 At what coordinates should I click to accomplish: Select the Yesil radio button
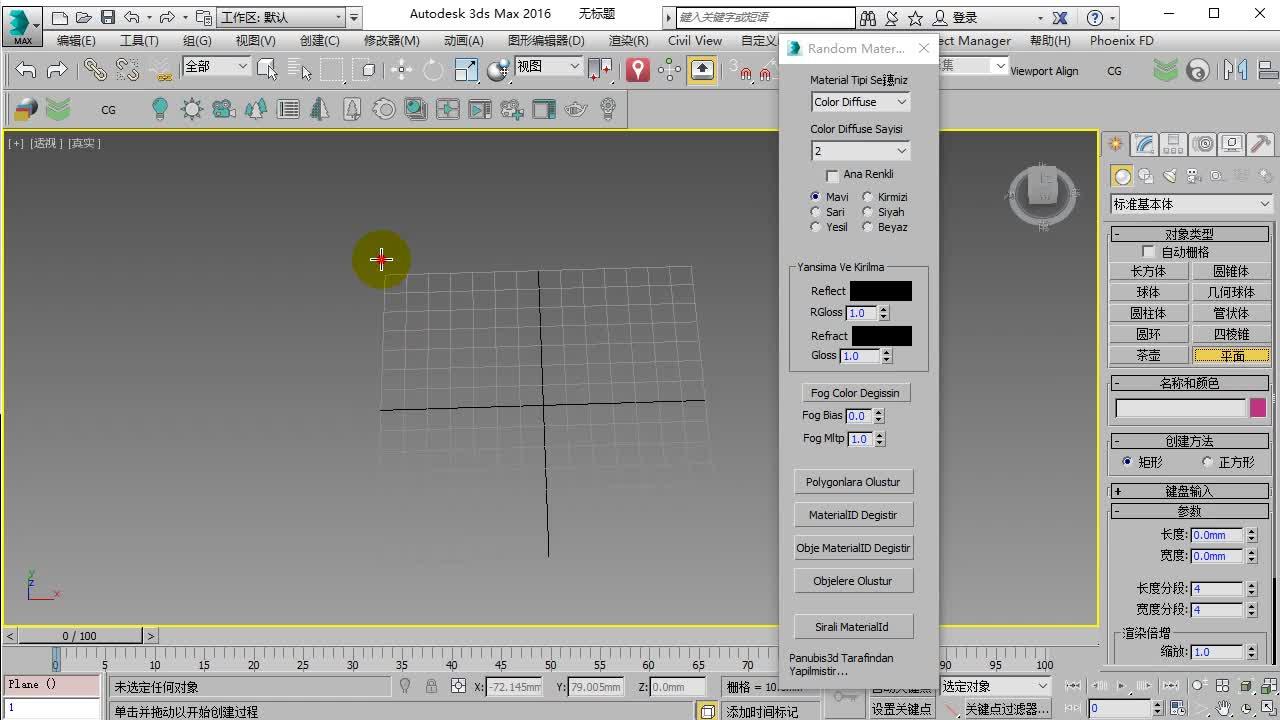(816, 227)
